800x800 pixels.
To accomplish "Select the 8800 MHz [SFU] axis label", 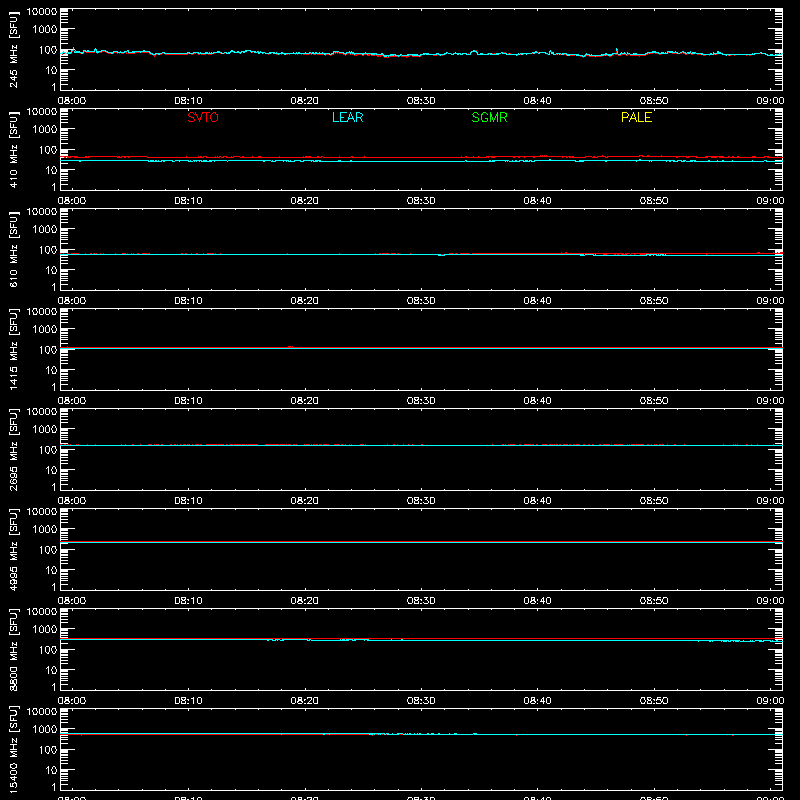I will 13,650.
